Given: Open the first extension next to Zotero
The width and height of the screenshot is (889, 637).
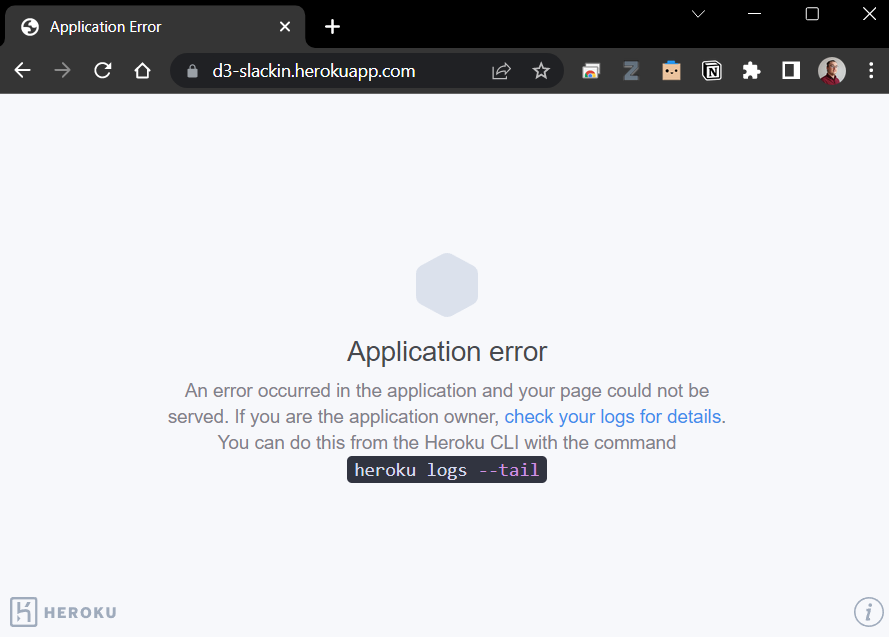Looking at the screenshot, I should coord(591,70).
